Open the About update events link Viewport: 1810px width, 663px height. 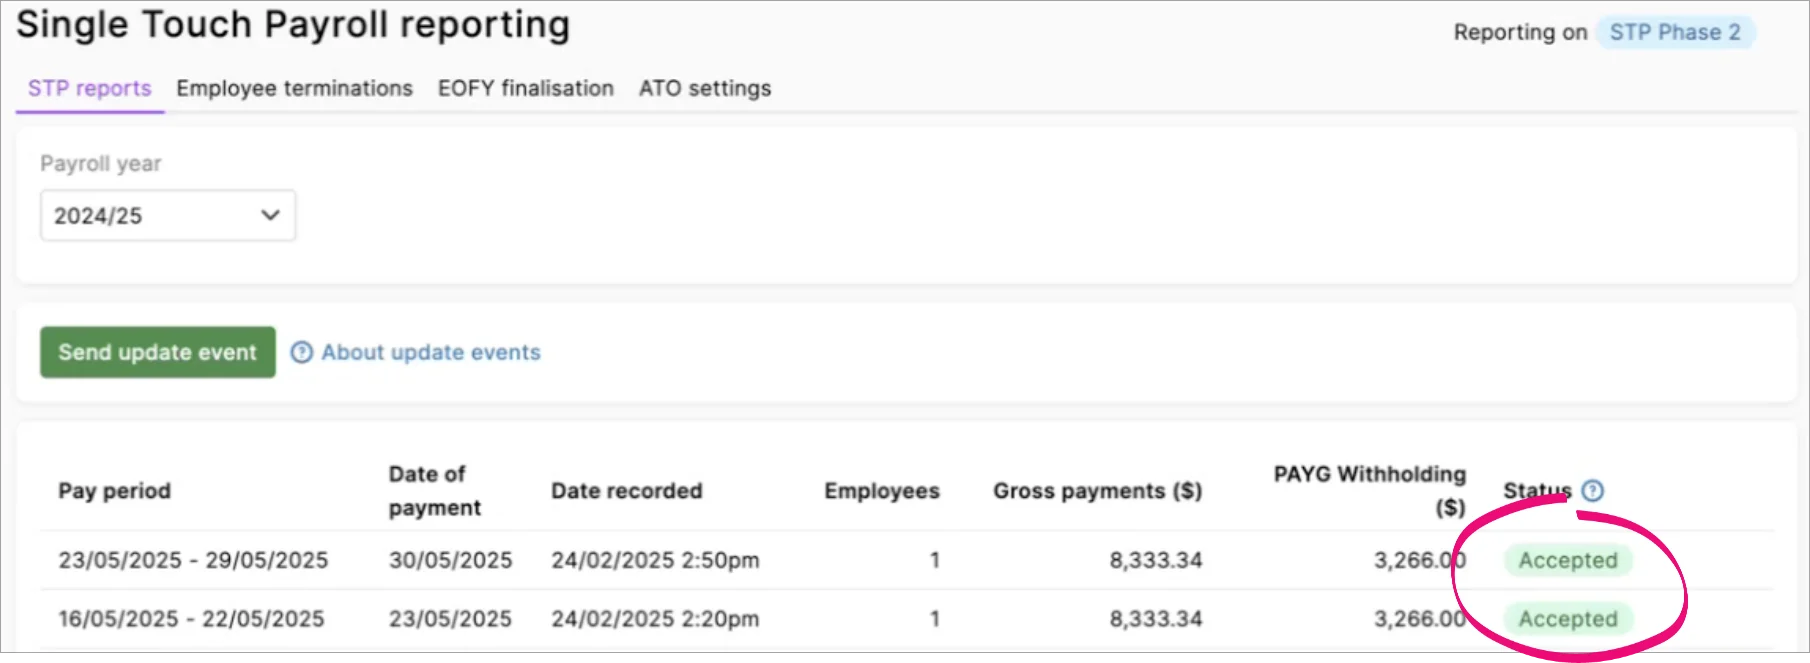pyautogui.click(x=431, y=352)
